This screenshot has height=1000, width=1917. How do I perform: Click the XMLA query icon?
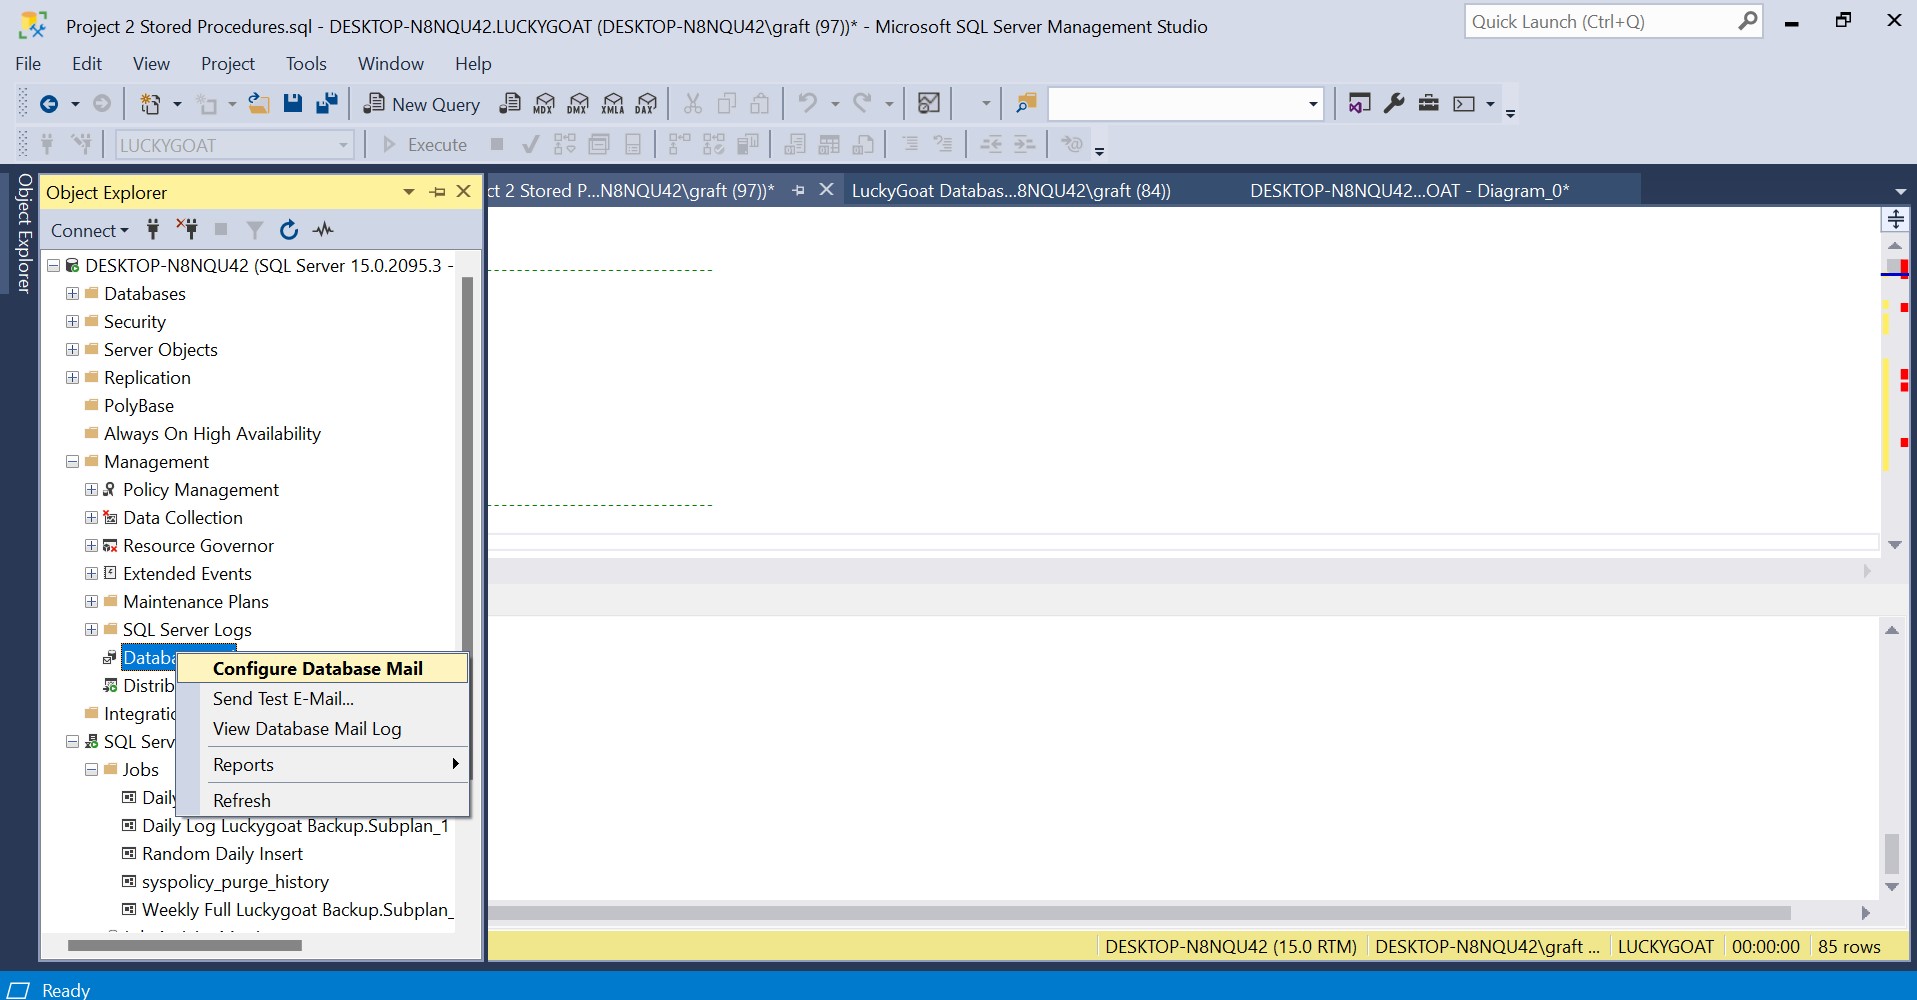pos(613,104)
